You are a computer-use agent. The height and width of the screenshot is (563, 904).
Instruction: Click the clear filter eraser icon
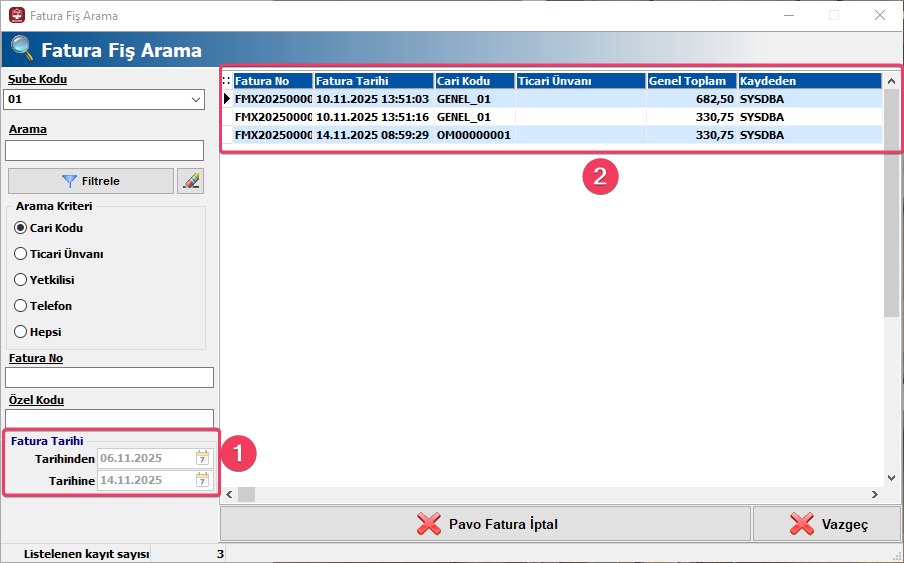[x=190, y=181]
